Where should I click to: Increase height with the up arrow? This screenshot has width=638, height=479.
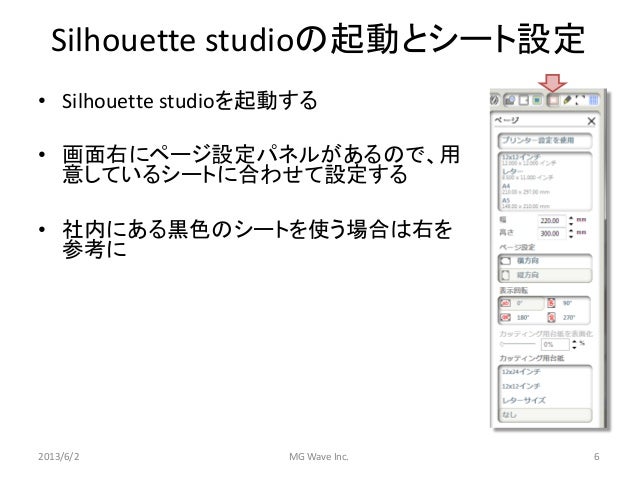571,231
